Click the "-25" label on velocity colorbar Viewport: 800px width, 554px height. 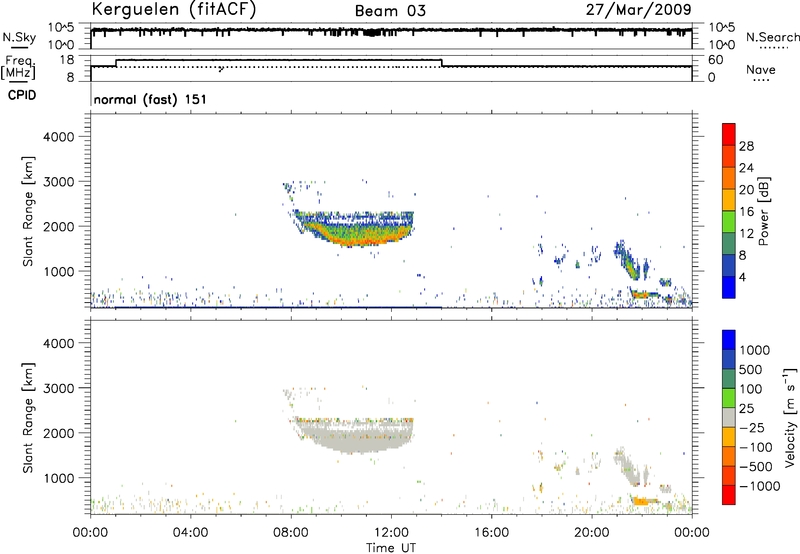click(x=752, y=428)
